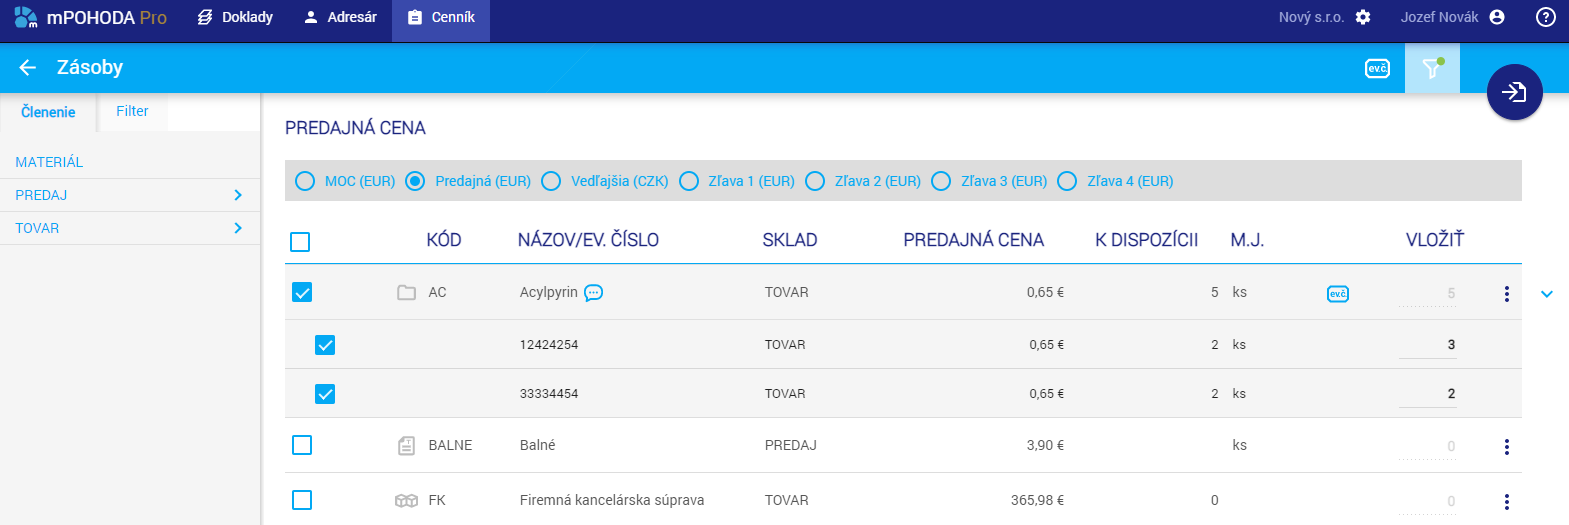Sort by K DISPOZÍCII column header
The width and height of the screenshot is (1569, 525).
pos(1146,240)
